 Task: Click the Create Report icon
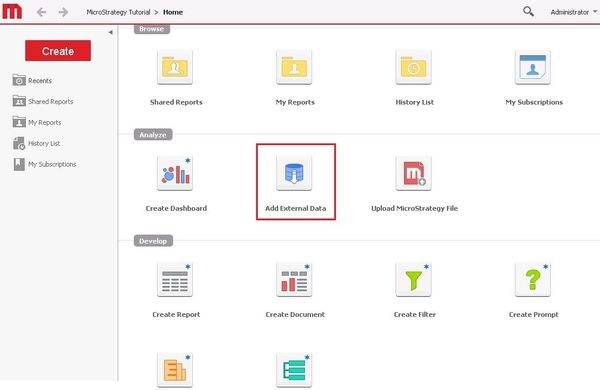[x=175, y=280]
